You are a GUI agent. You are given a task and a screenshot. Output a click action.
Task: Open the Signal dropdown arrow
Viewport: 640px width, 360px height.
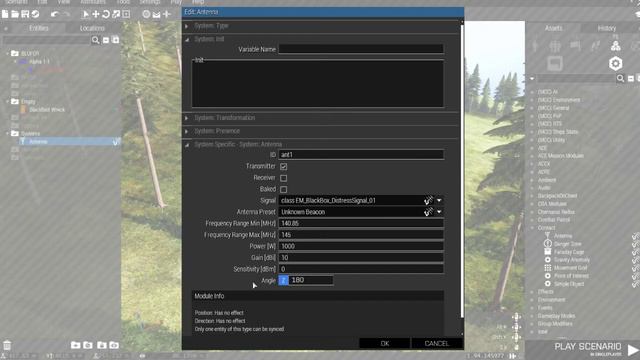point(439,200)
